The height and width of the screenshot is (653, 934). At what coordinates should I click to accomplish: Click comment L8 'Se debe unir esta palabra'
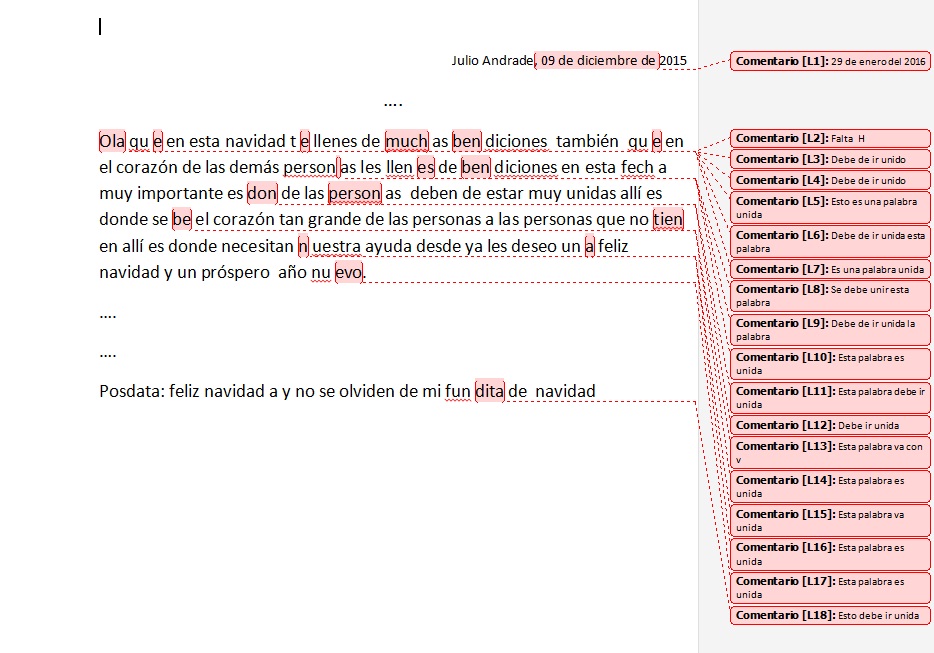[830, 296]
